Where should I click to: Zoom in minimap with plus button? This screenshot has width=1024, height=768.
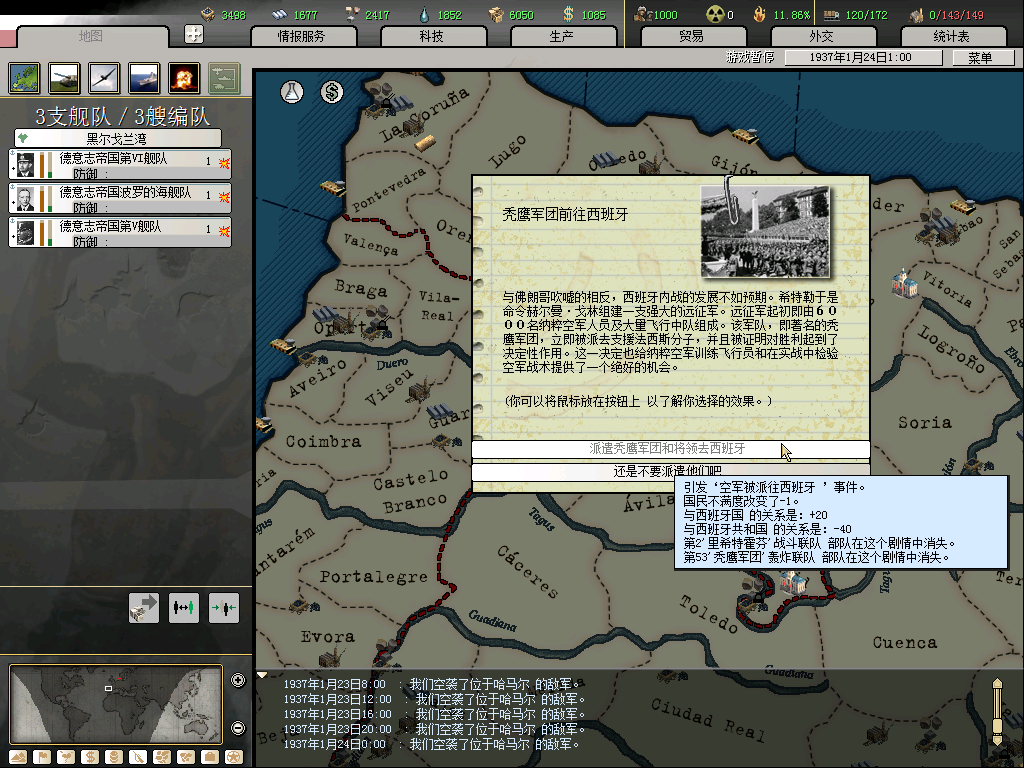(x=238, y=681)
